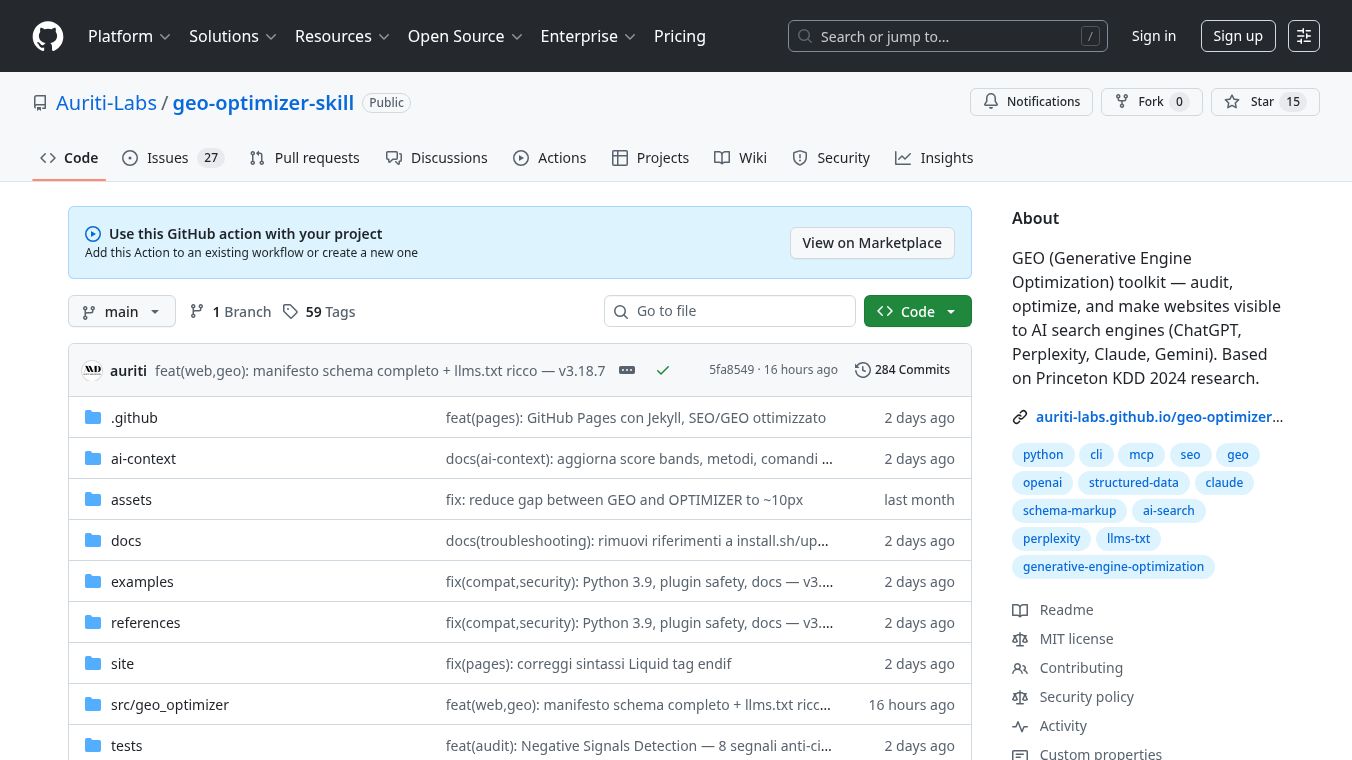The height and width of the screenshot is (760, 1352).
Task: Open the green Code dropdown
Action: [x=917, y=311]
